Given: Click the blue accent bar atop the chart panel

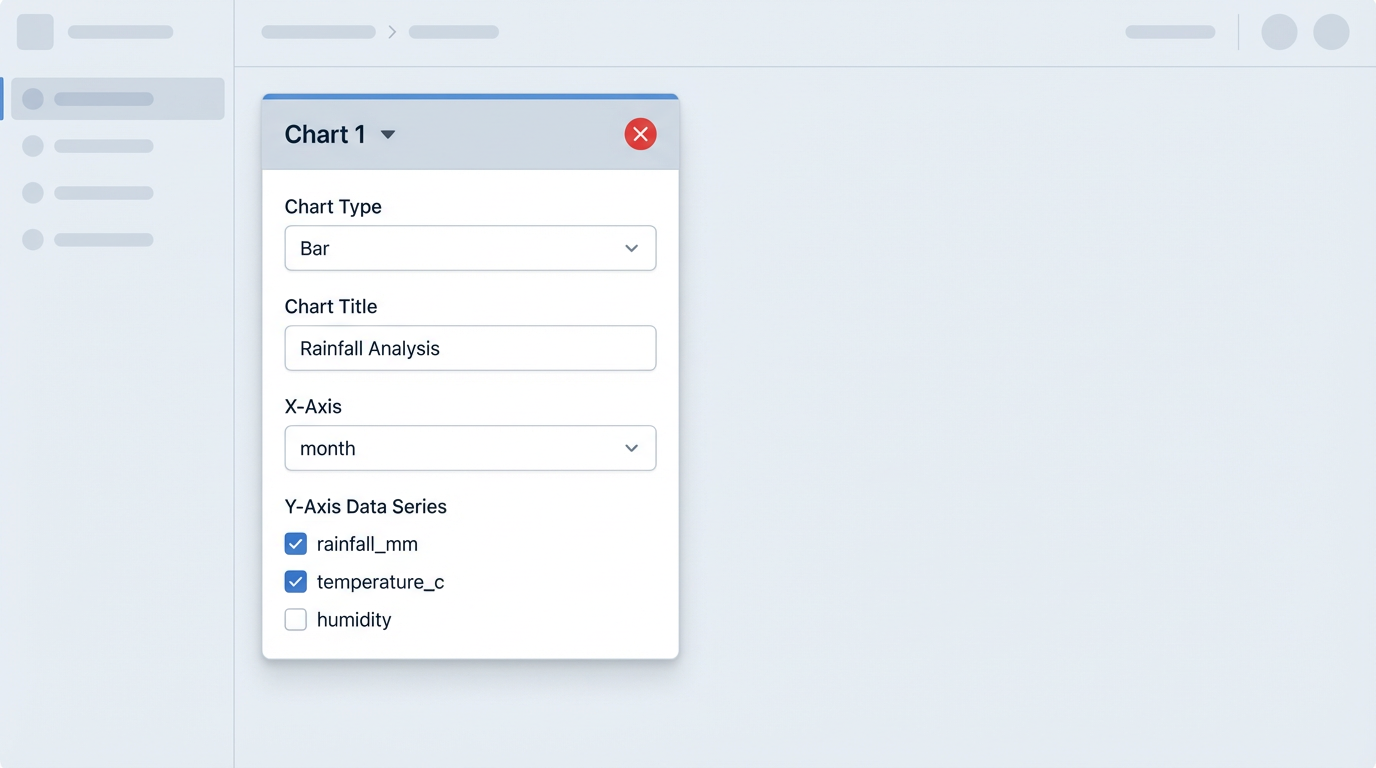Looking at the screenshot, I should [x=470, y=97].
